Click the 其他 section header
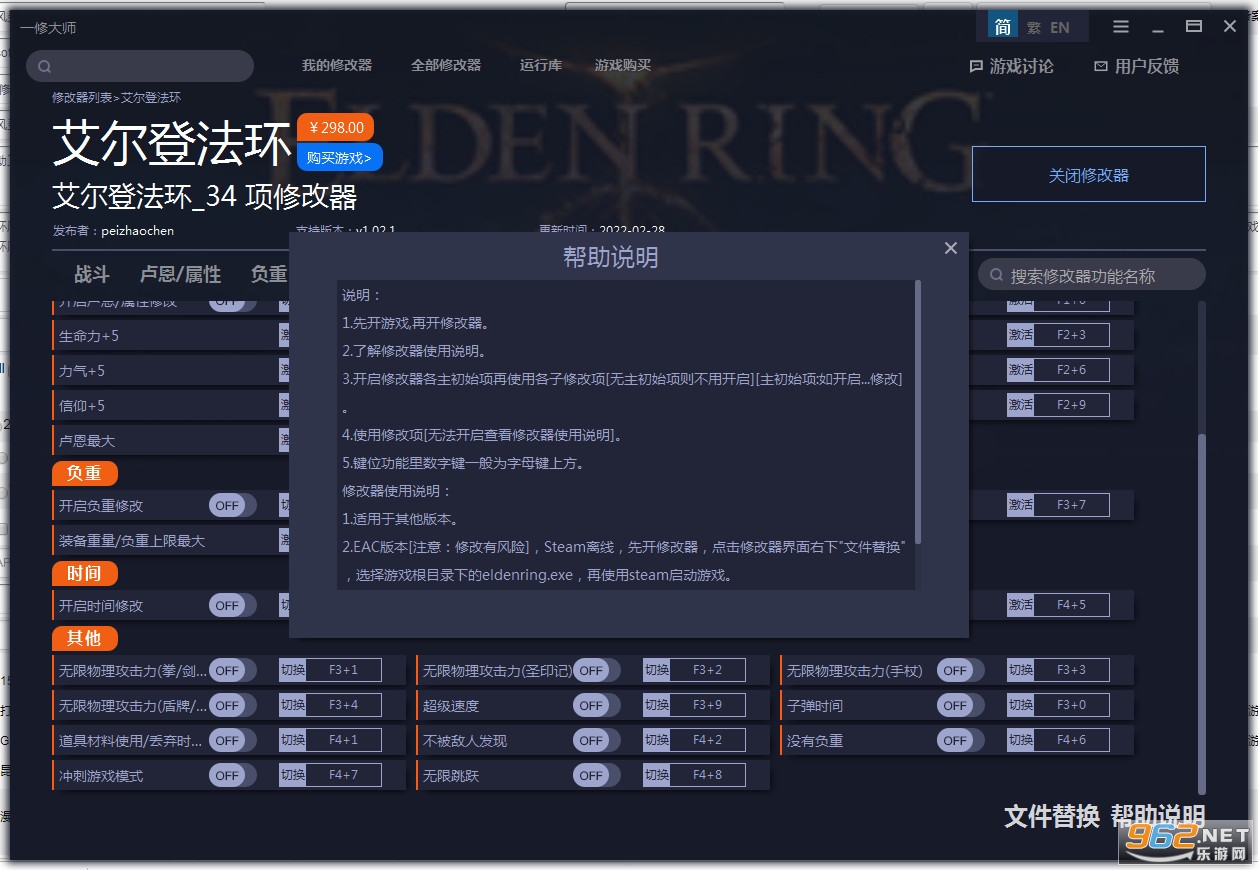The image size is (1258, 870). point(84,638)
